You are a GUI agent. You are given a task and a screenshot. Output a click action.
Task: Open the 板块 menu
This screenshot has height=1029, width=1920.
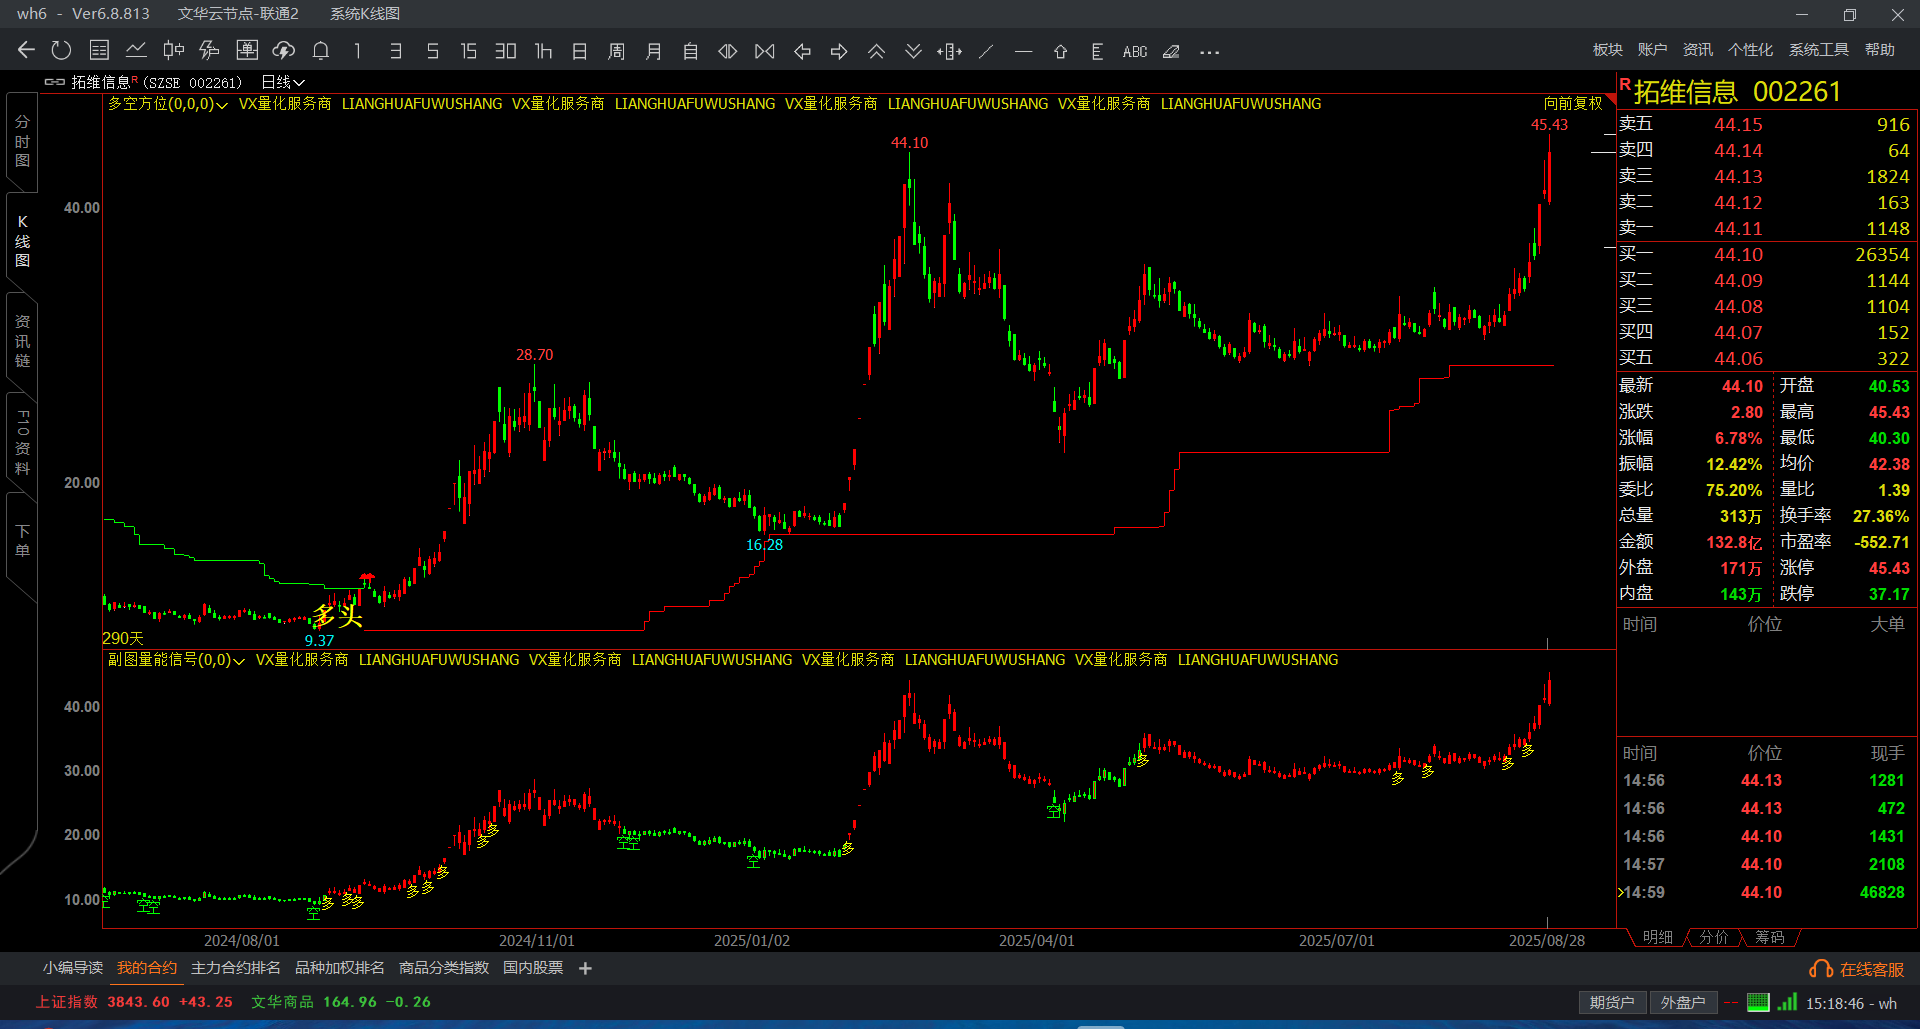click(1607, 50)
